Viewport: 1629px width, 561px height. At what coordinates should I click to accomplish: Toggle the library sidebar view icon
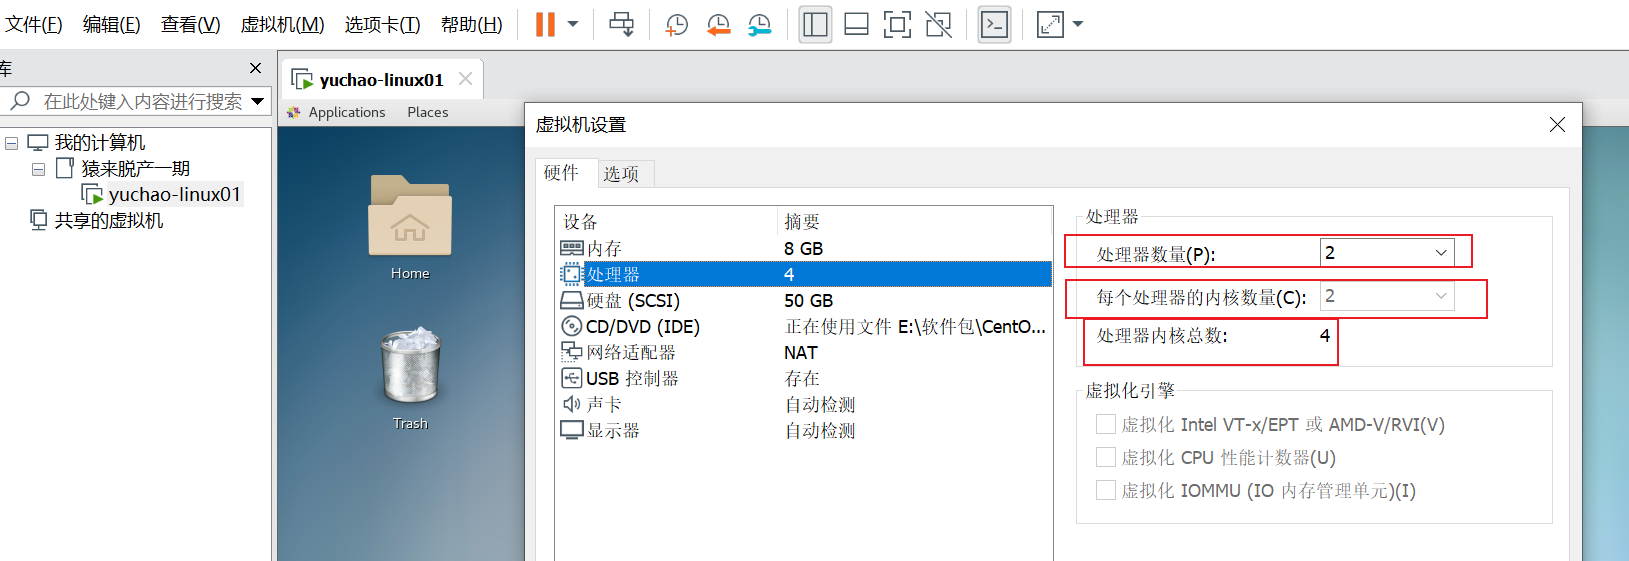click(x=815, y=25)
